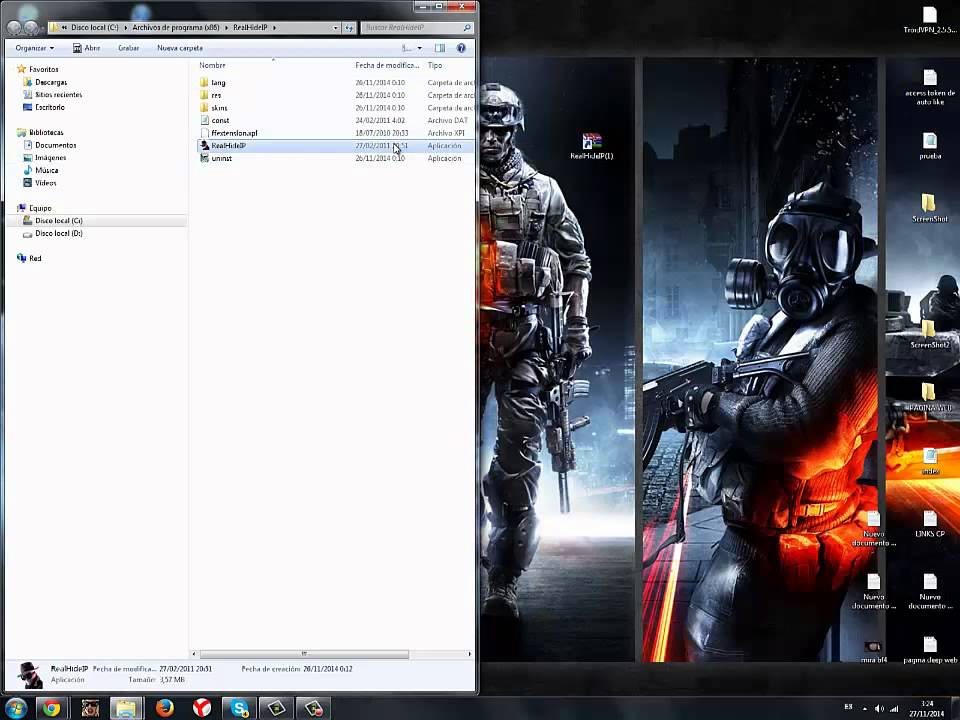Select Red in the navigation pane
Screen dimensions: 960x720
pos(35,258)
